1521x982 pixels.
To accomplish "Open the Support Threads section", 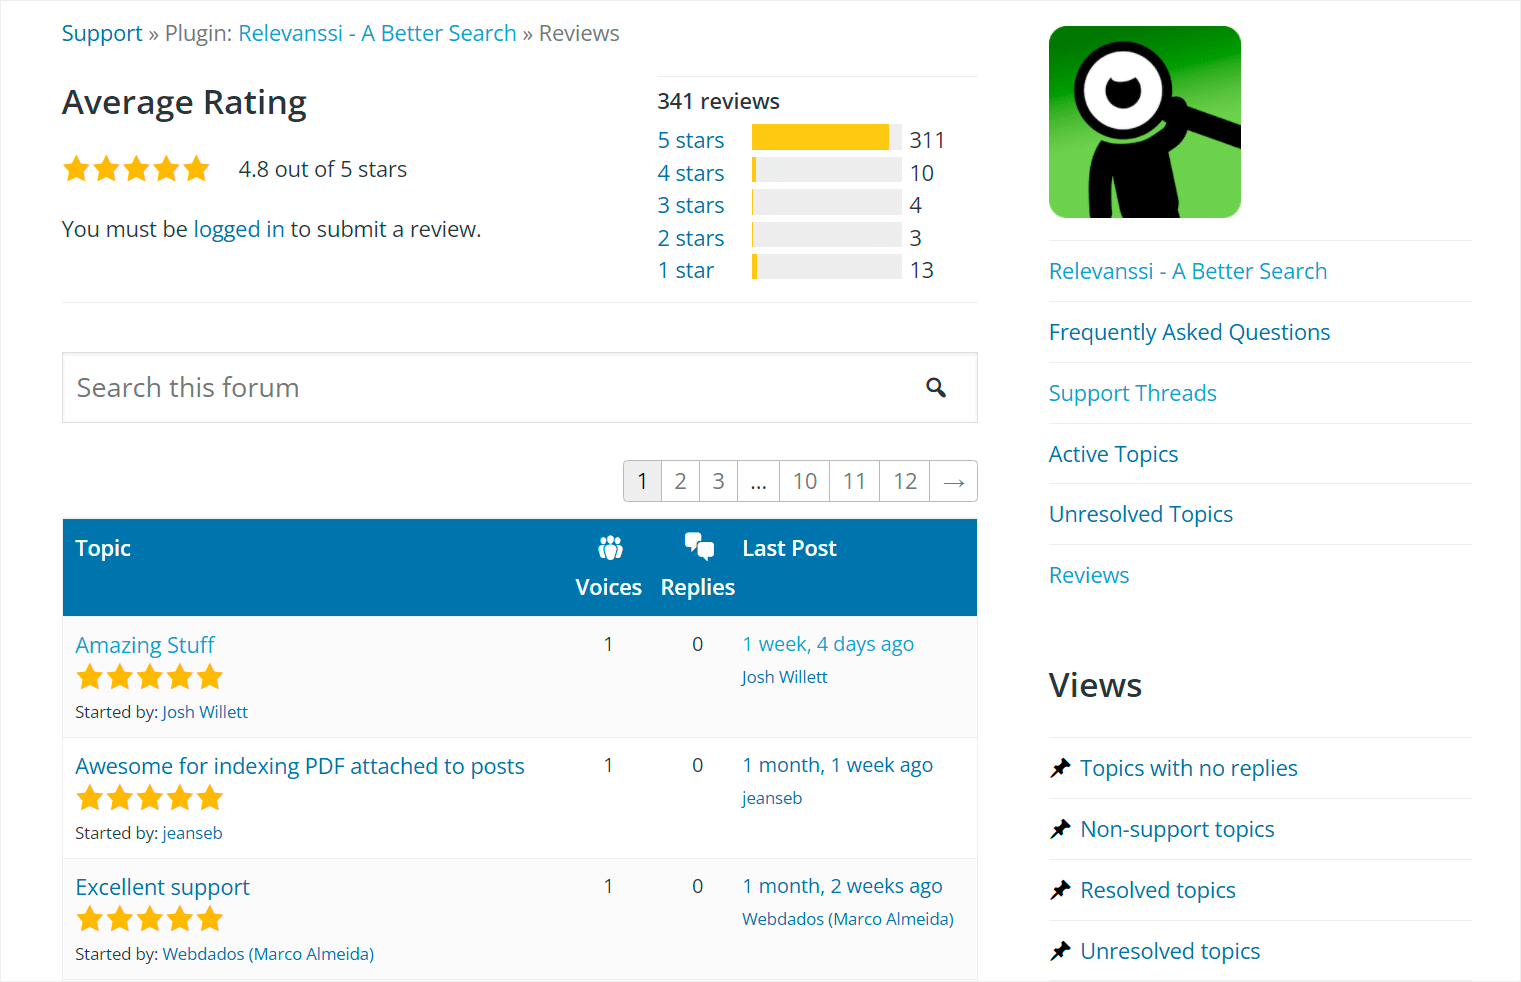I will pyautogui.click(x=1132, y=393).
